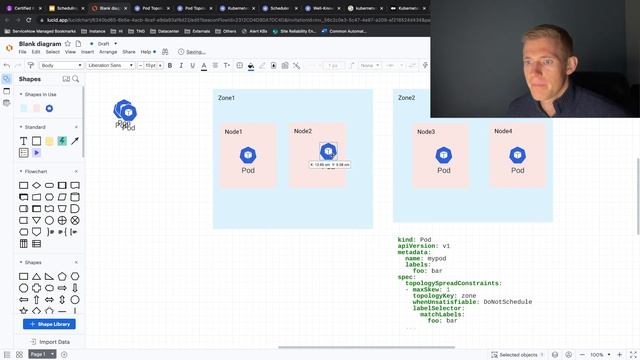Open the Select menu

52,52
